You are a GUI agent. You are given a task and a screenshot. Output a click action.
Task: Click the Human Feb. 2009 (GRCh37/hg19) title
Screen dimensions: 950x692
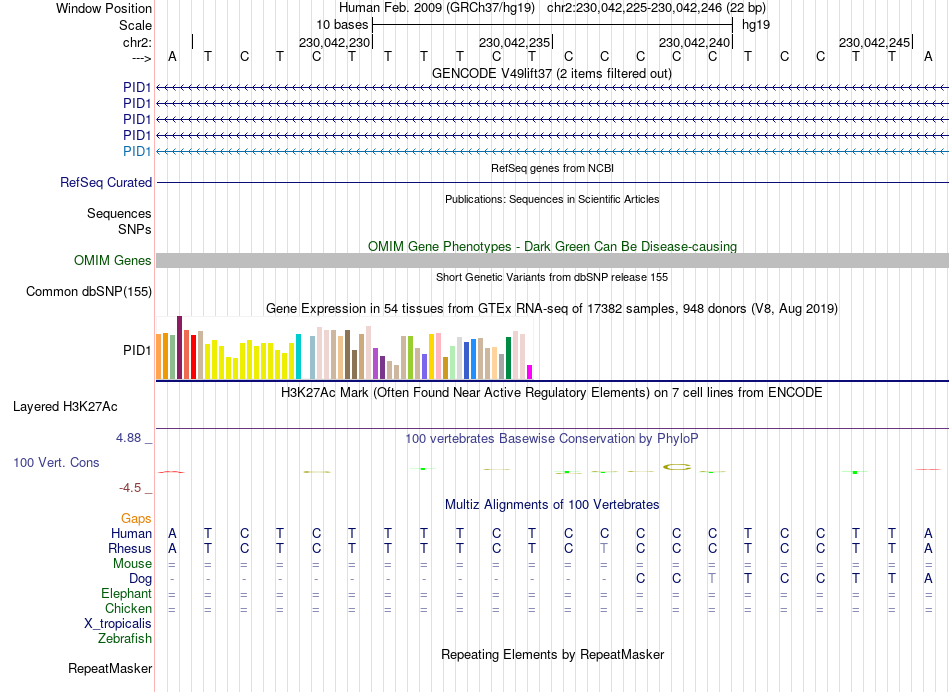(437, 8)
